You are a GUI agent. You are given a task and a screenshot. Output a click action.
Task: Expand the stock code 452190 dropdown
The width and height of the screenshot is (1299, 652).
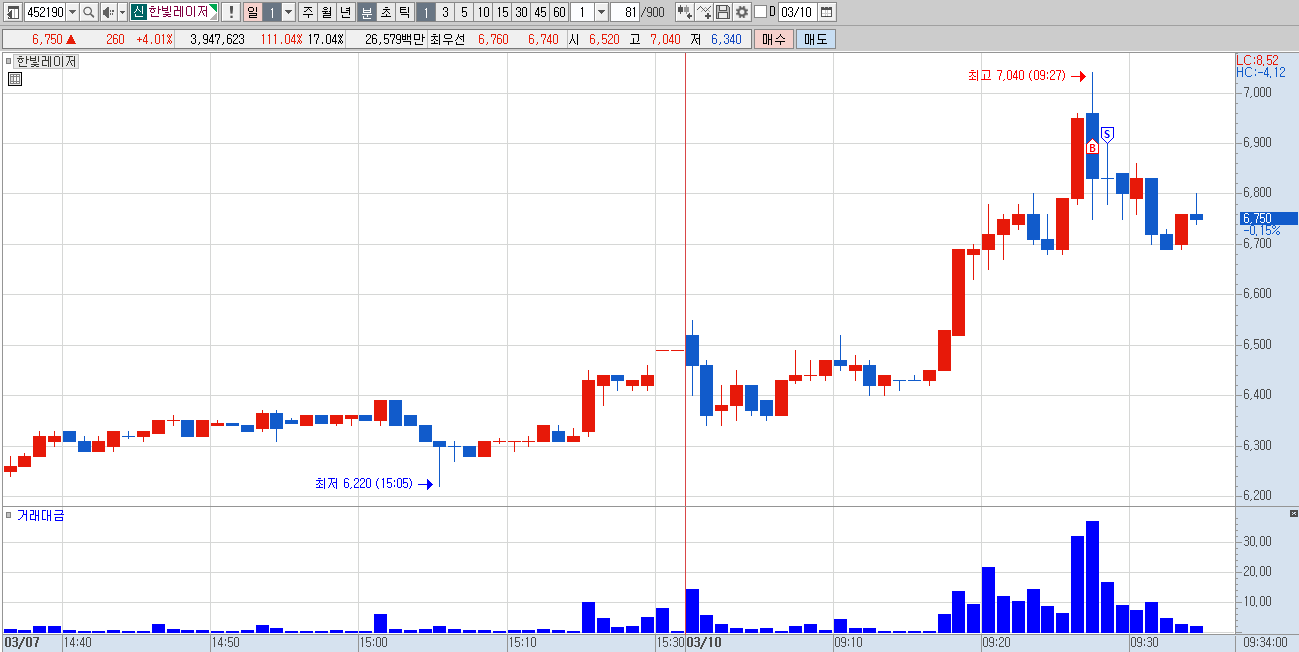tap(72, 12)
